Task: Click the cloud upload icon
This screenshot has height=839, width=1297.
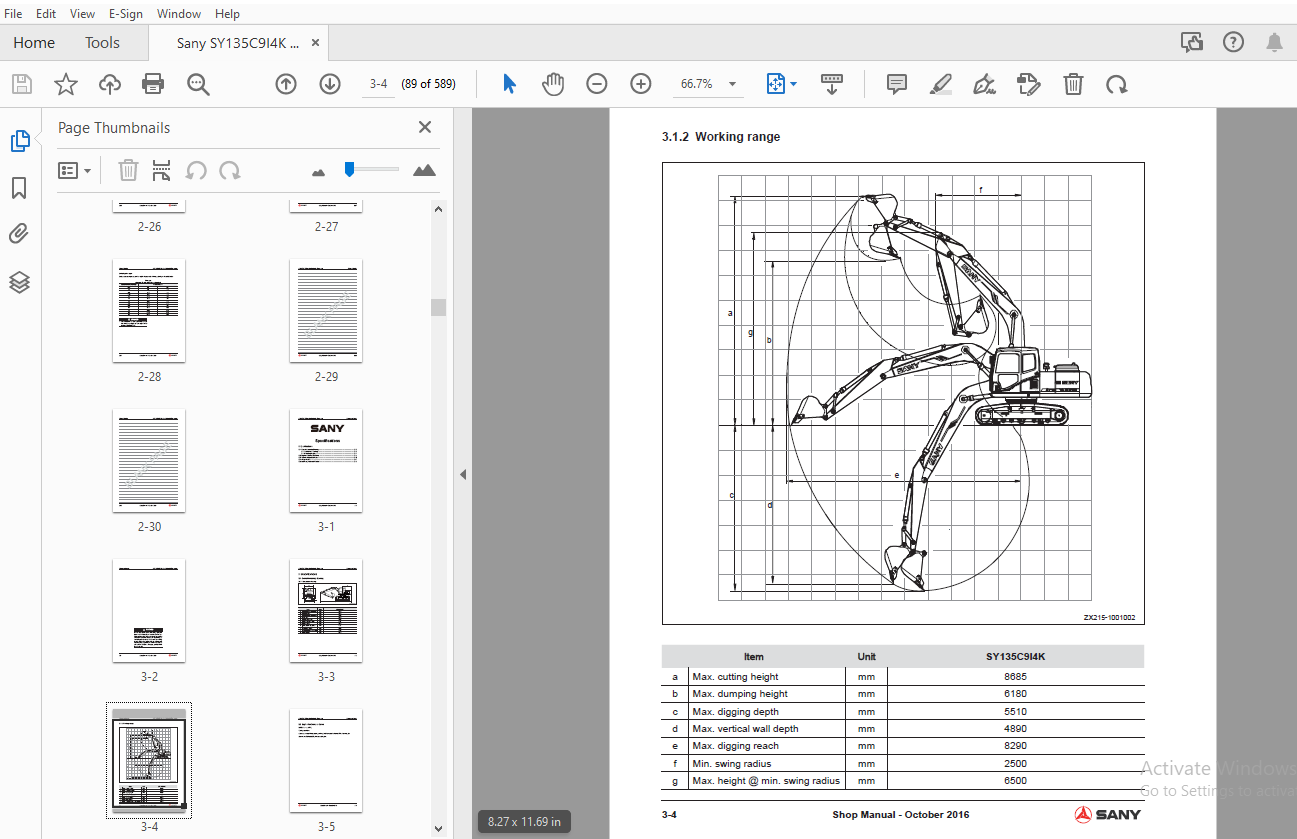Action: tap(110, 84)
